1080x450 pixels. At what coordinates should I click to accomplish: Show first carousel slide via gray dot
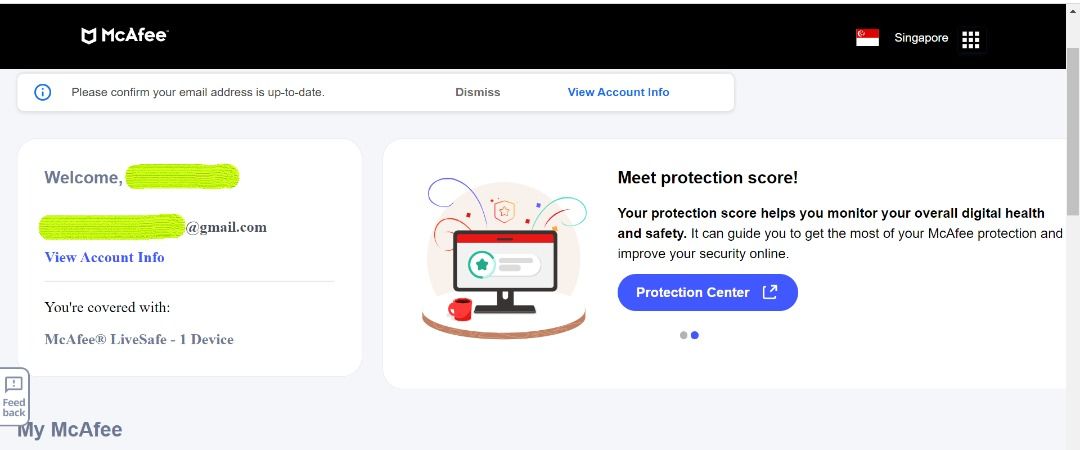coord(684,335)
